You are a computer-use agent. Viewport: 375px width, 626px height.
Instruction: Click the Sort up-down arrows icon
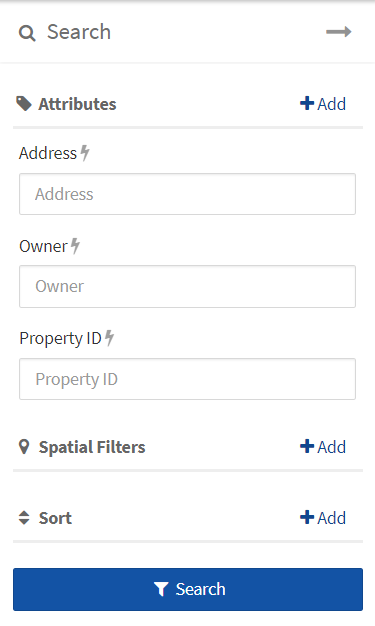24,518
